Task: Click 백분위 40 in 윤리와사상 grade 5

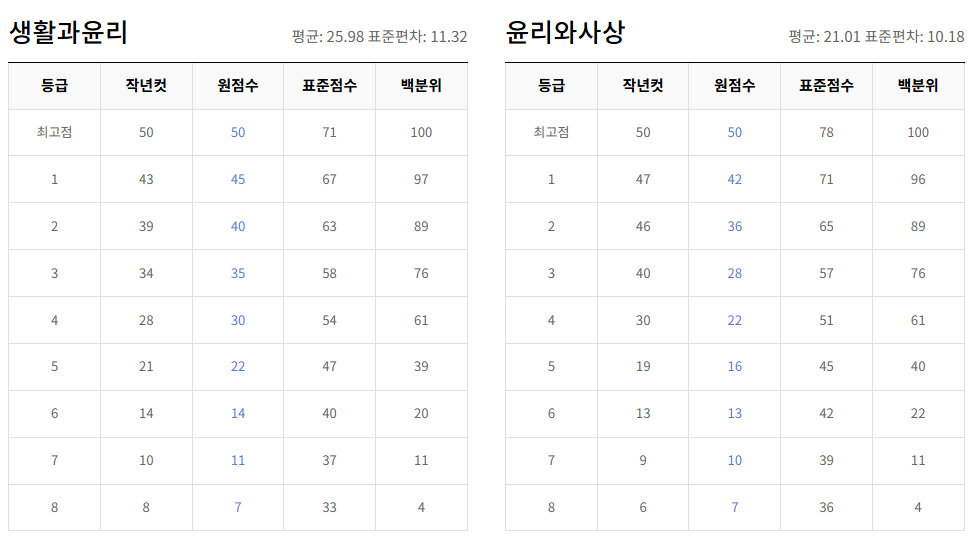Action: [x=918, y=366]
